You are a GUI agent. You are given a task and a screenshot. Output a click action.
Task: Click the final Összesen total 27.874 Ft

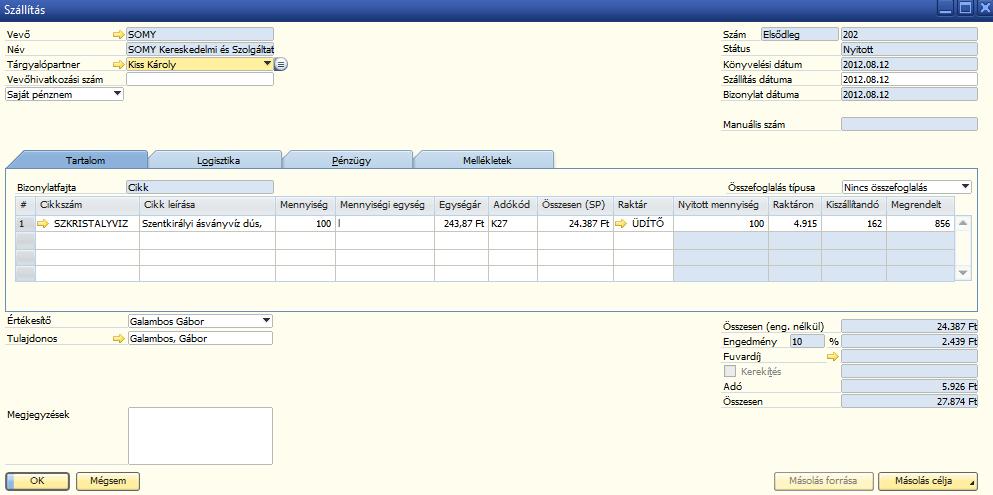[909, 401]
